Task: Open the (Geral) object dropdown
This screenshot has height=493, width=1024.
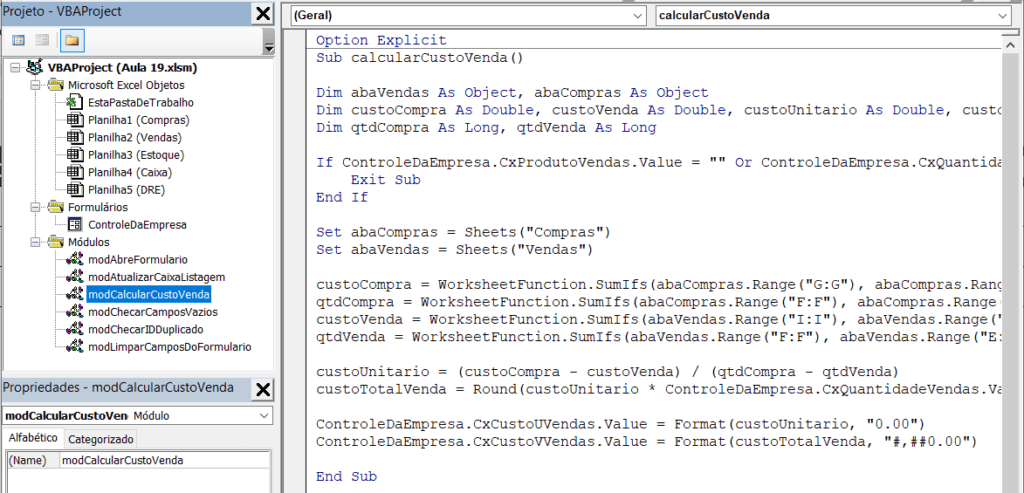Action: (637, 16)
